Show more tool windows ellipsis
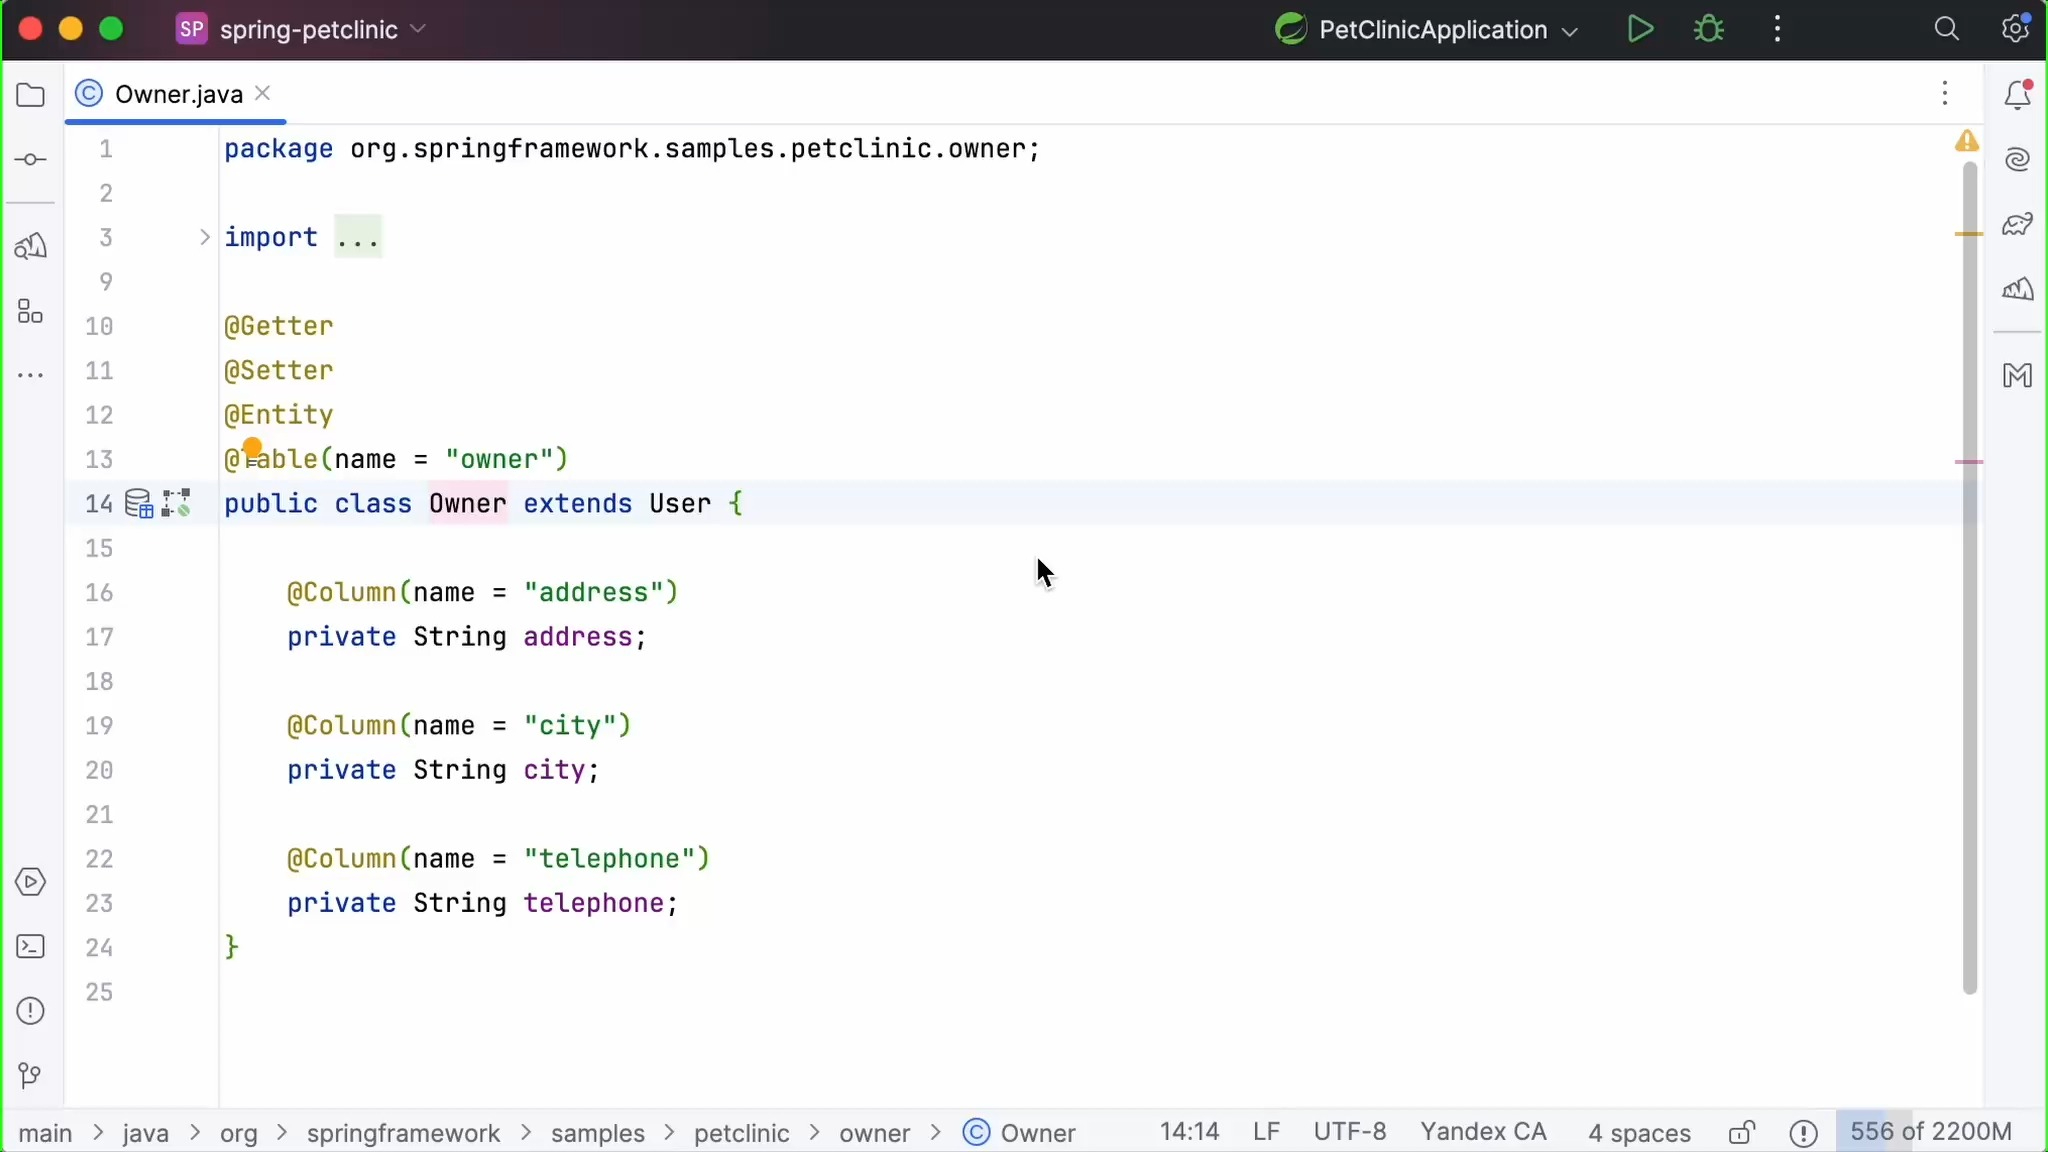Screen dimensions: 2048x1152 click(31, 376)
